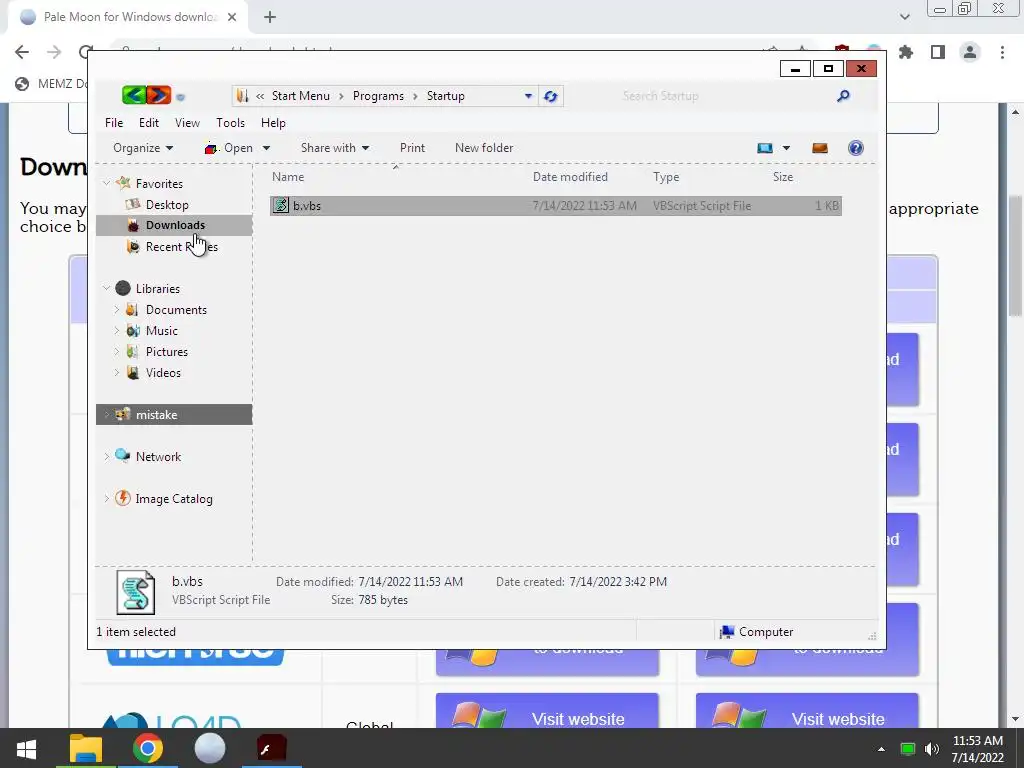Close the Pale Moon browser tab
The height and width of the screenshot is (768, 1024).
coord(232,18)
